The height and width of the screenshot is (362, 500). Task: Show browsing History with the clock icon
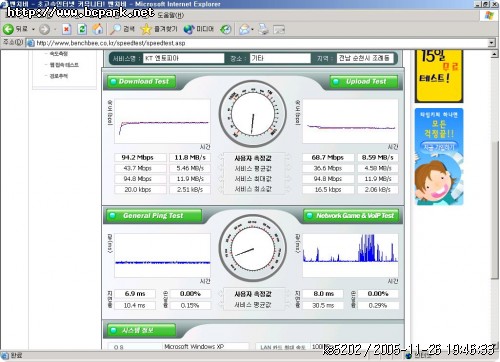pyautogui.click(x=226, y=29)
